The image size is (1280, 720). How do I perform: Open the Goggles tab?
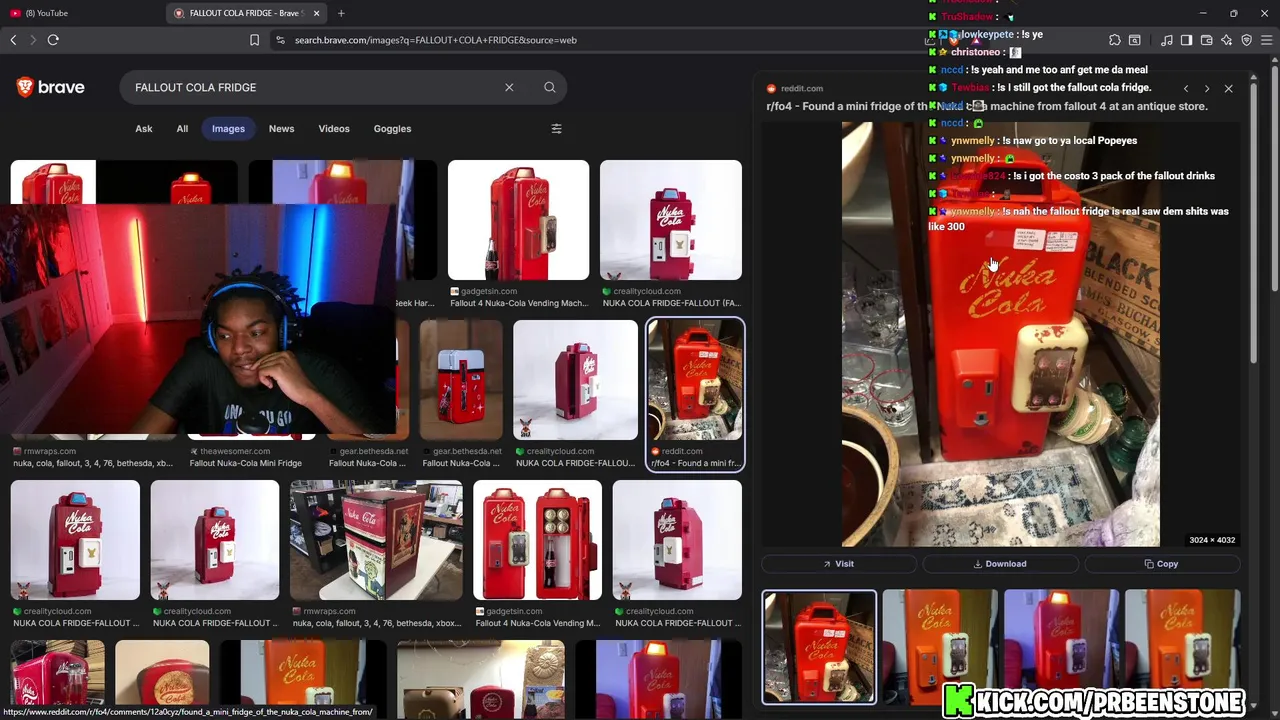pos(392,129)
